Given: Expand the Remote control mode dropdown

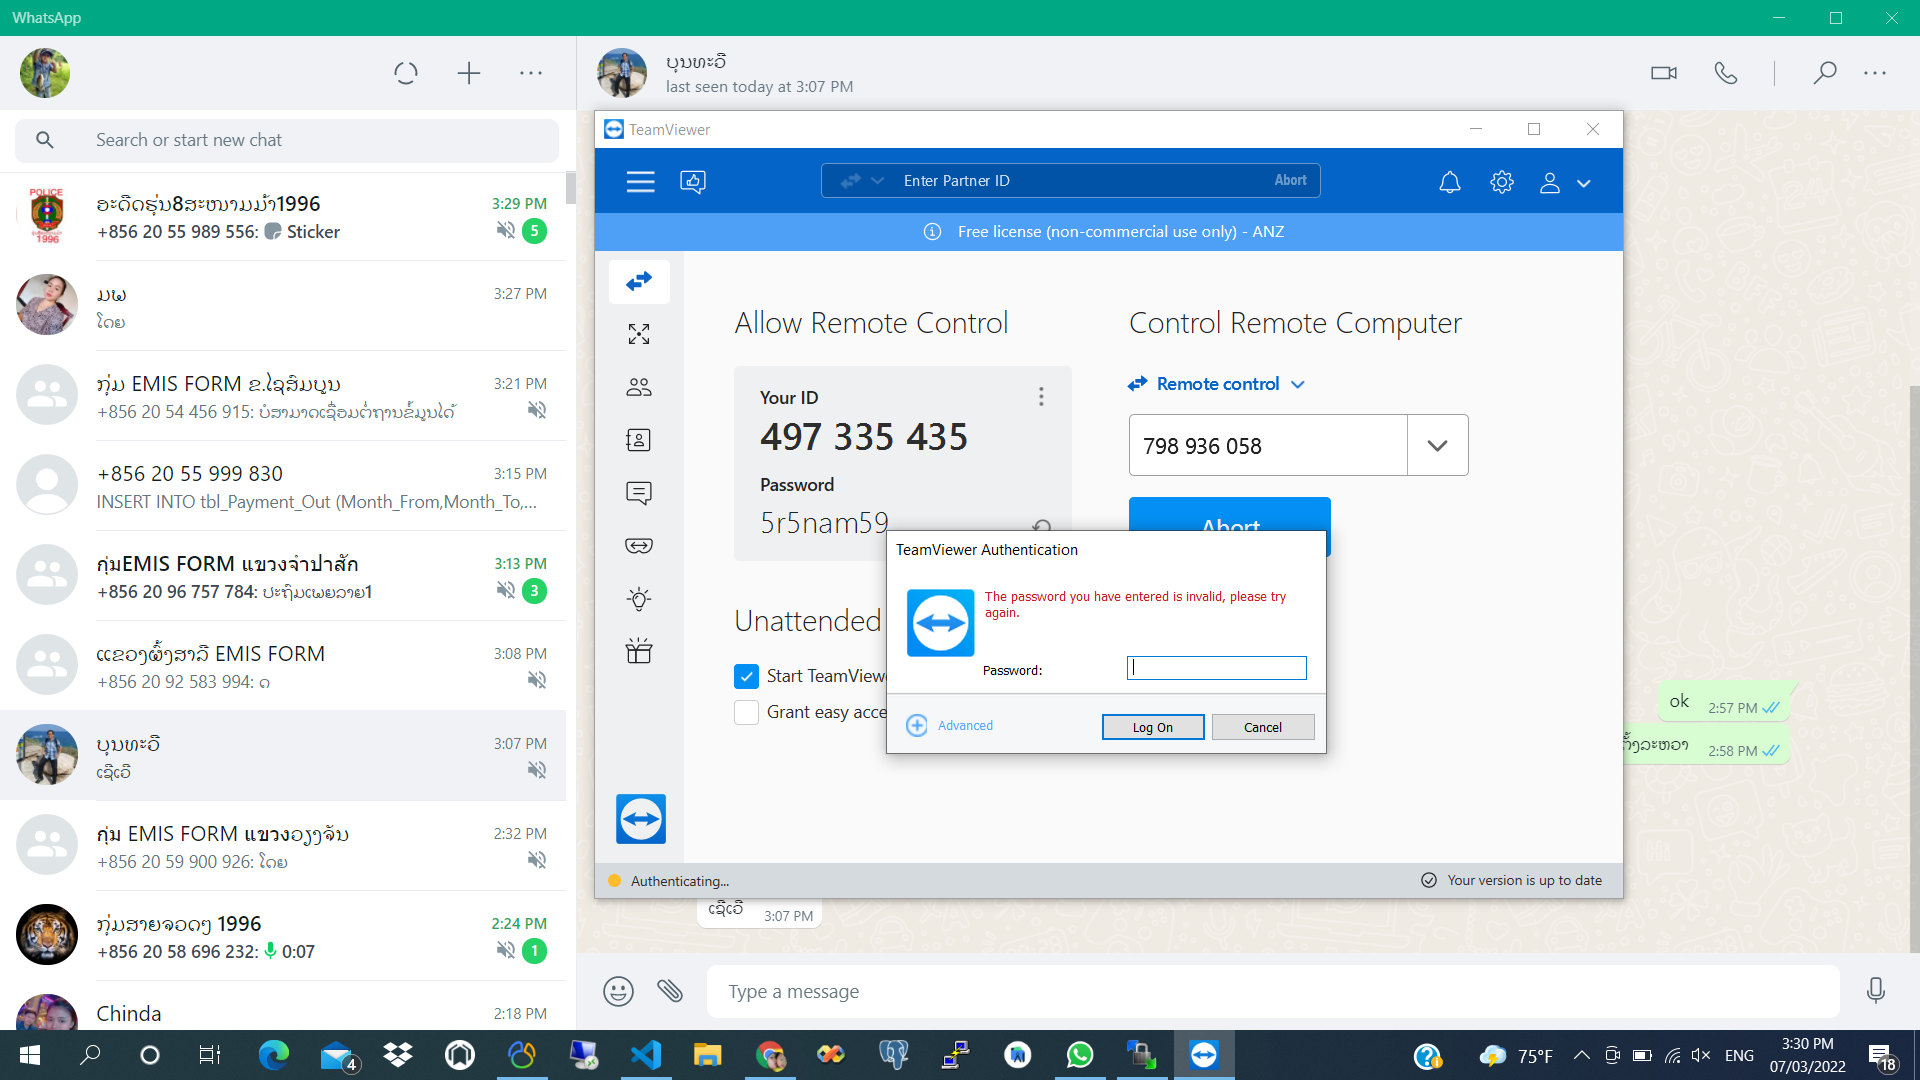Looking at the screenshot, I should [1298, 384].
